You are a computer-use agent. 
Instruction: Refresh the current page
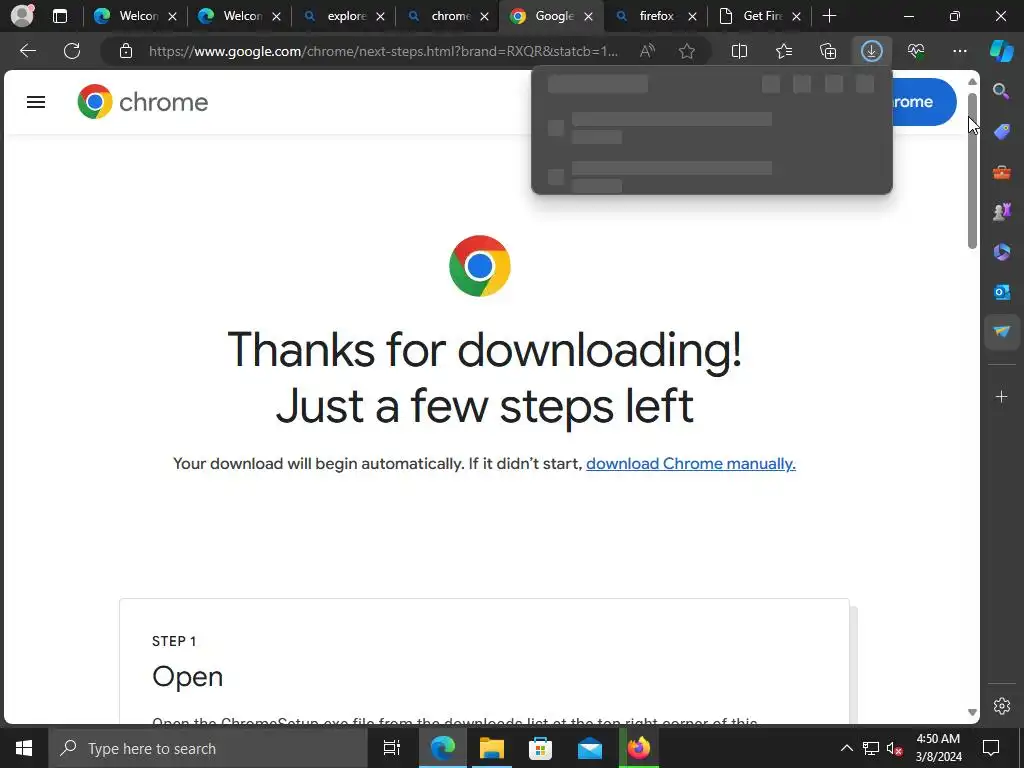point(72,51)
